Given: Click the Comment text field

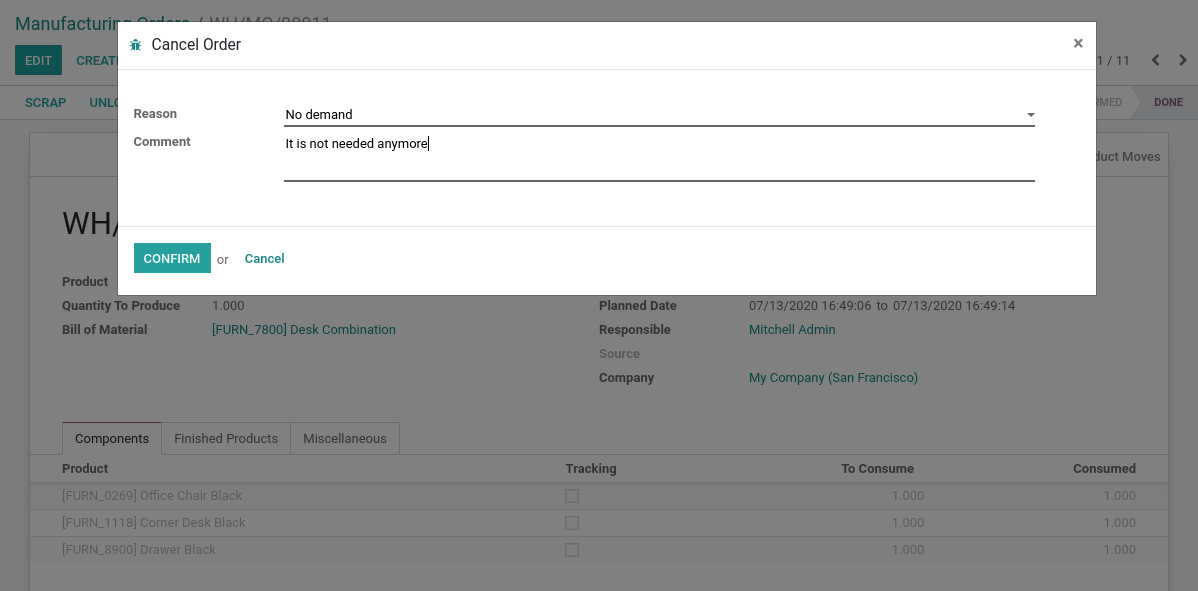Looking at the screenshot, I should 658,156.
